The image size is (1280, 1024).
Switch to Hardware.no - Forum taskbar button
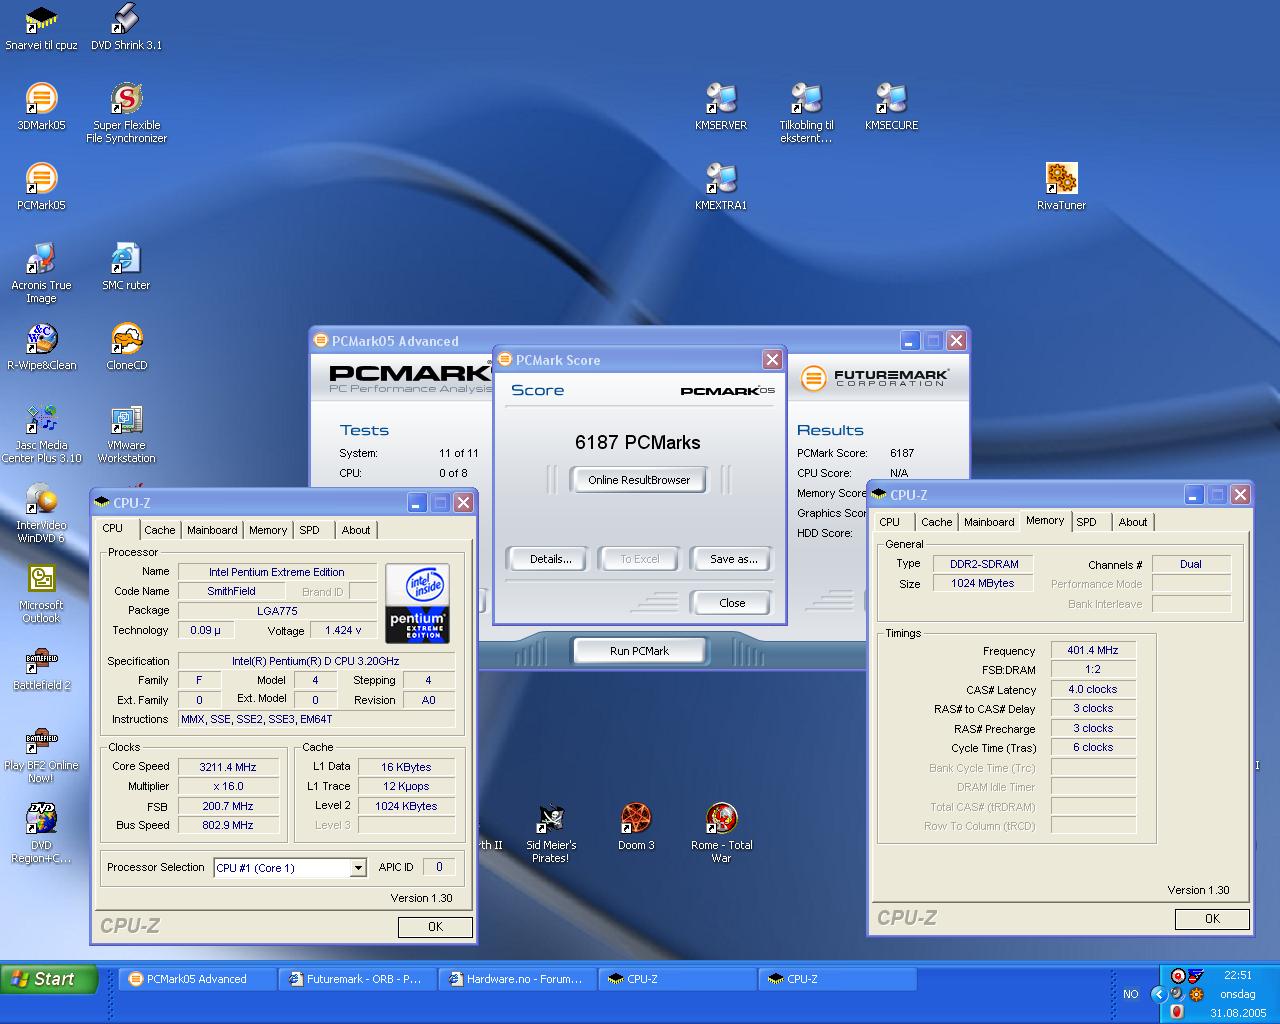pyautogui.click(x=518, y=979)
